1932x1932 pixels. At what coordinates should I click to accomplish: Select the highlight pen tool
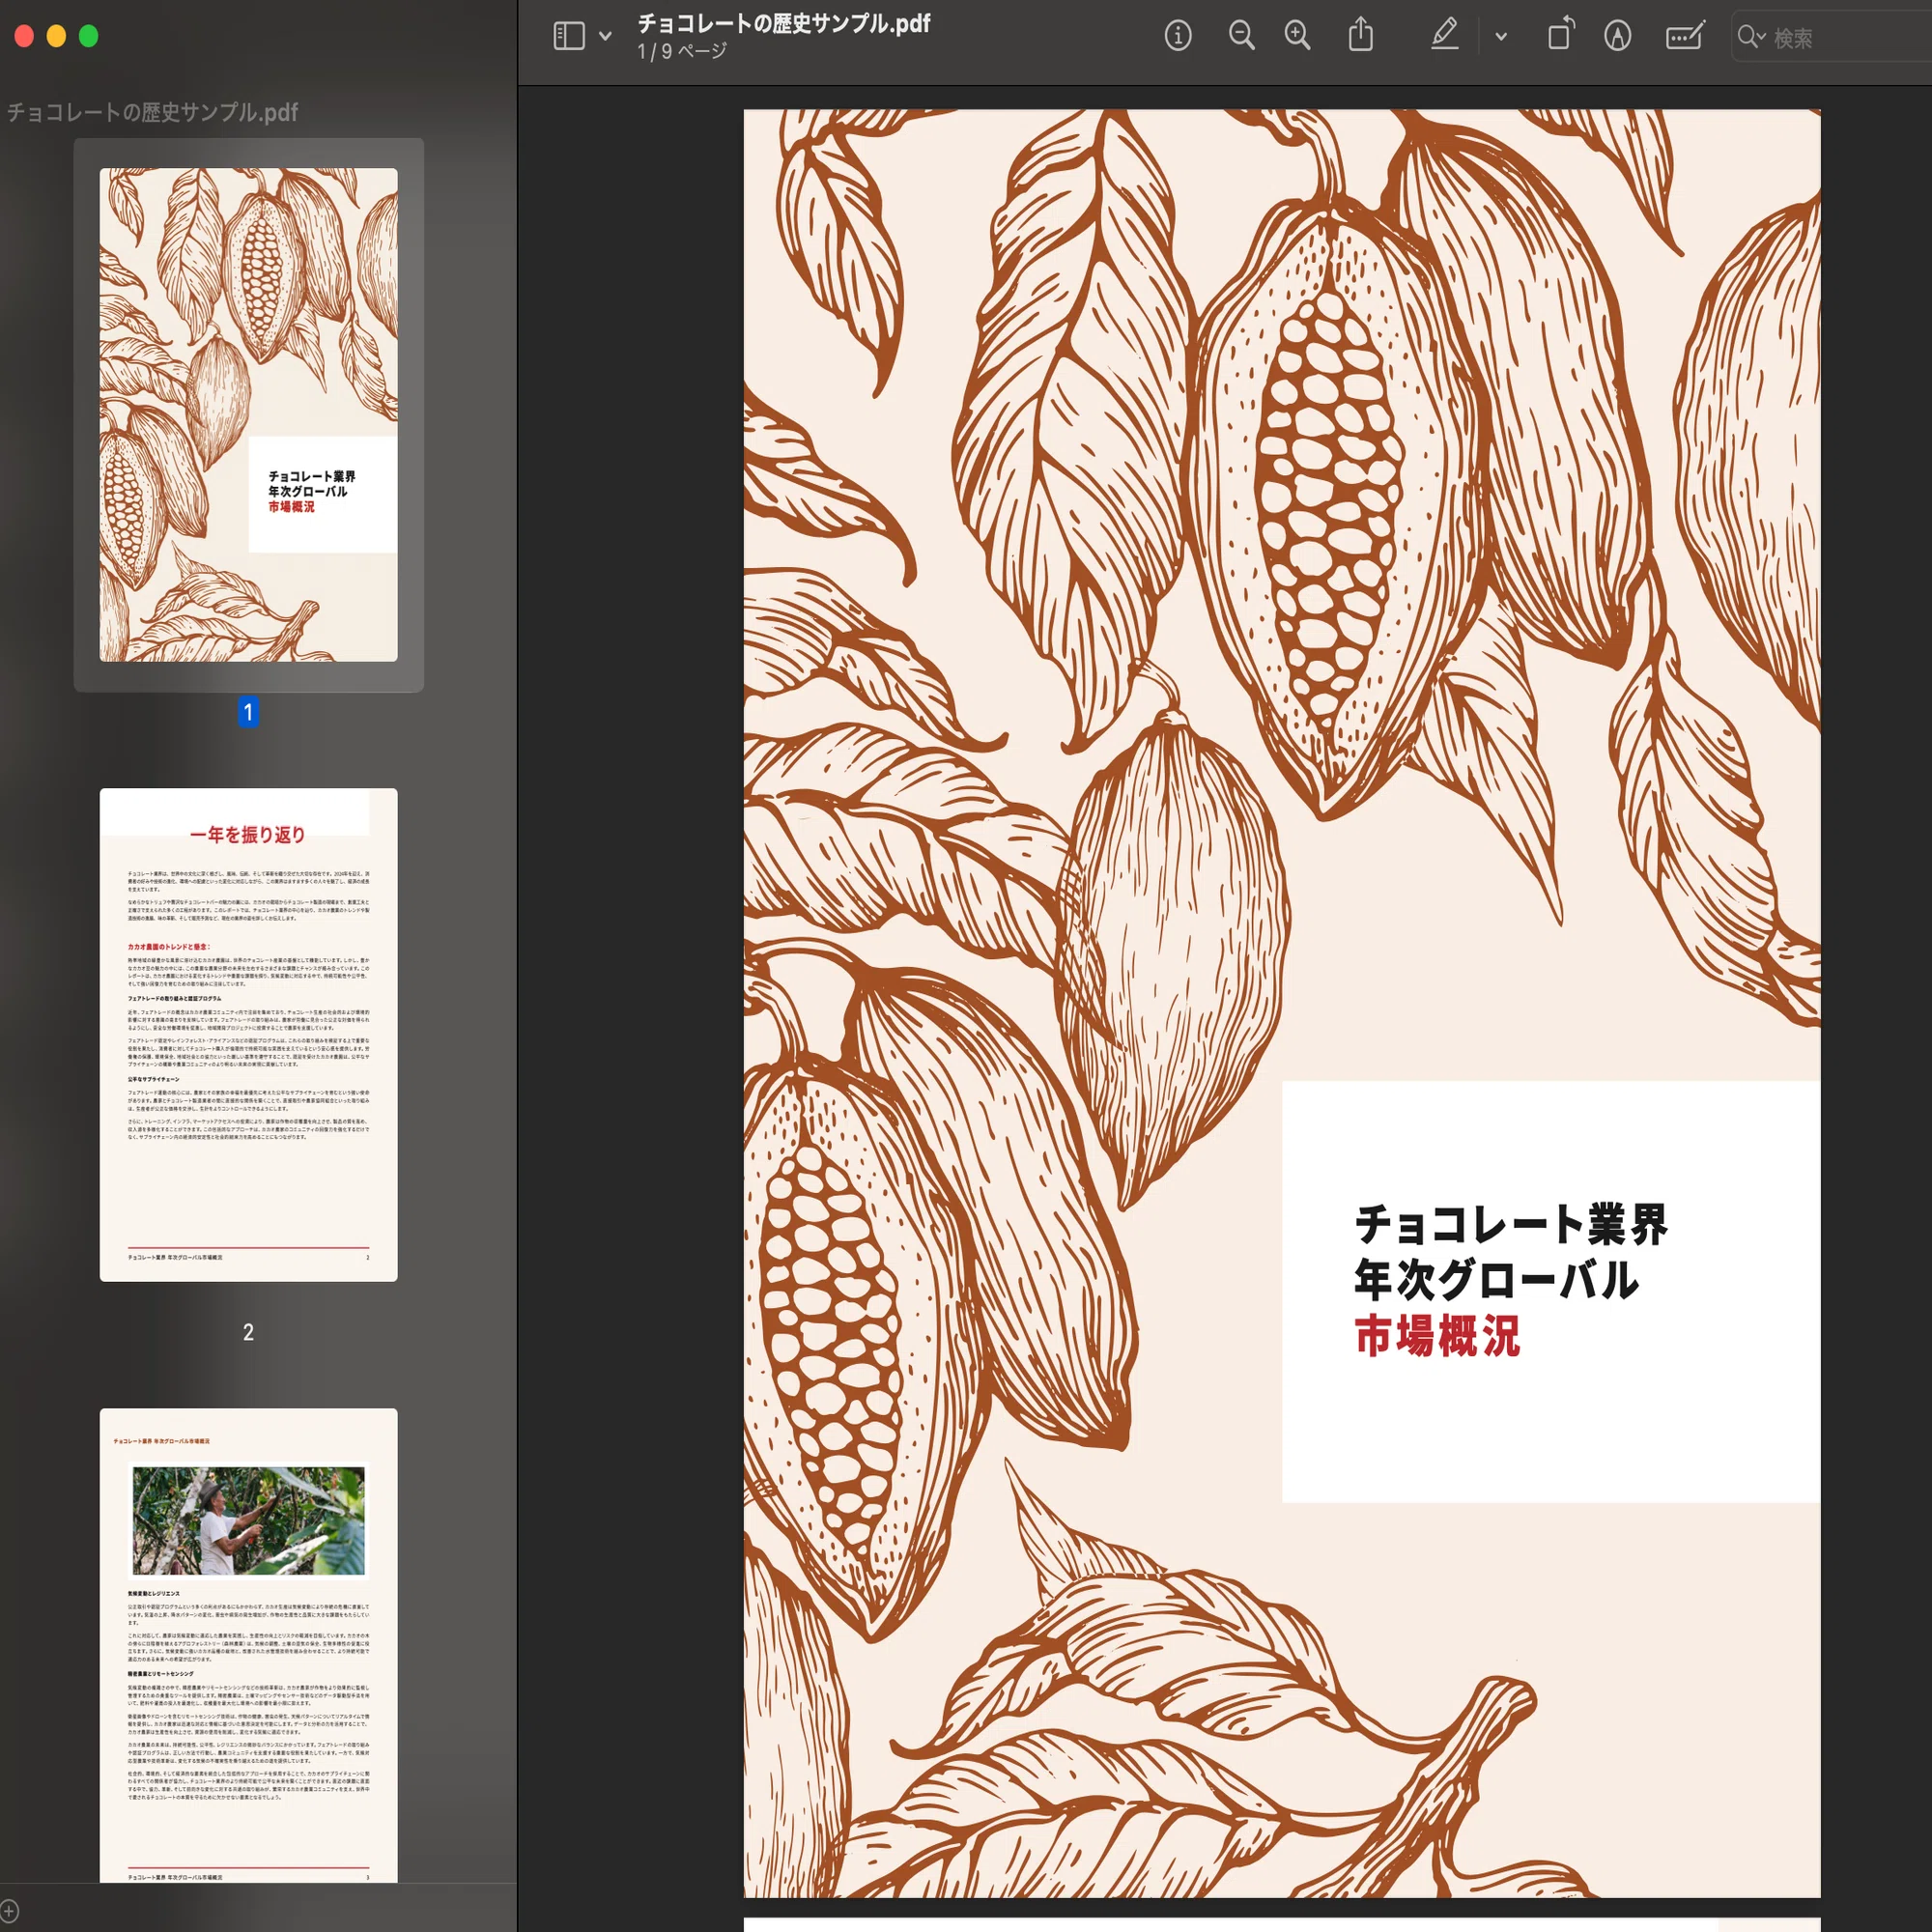pyautogui.click(x=1444, y=35)
